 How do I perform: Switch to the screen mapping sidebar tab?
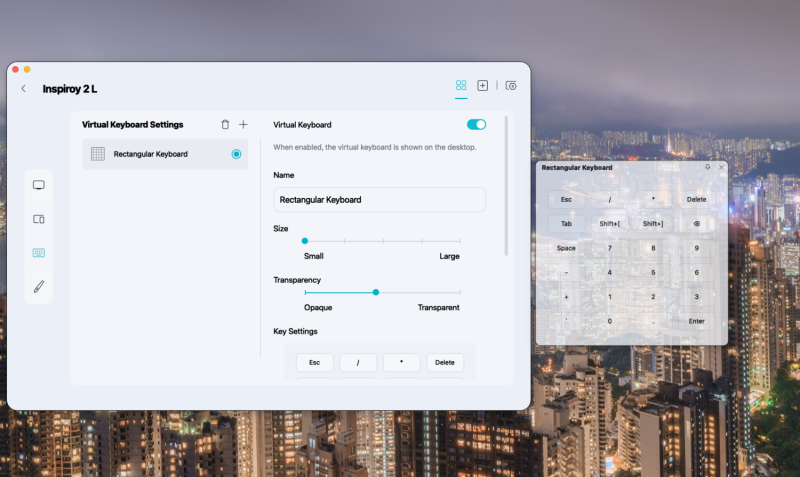[39, 219]
